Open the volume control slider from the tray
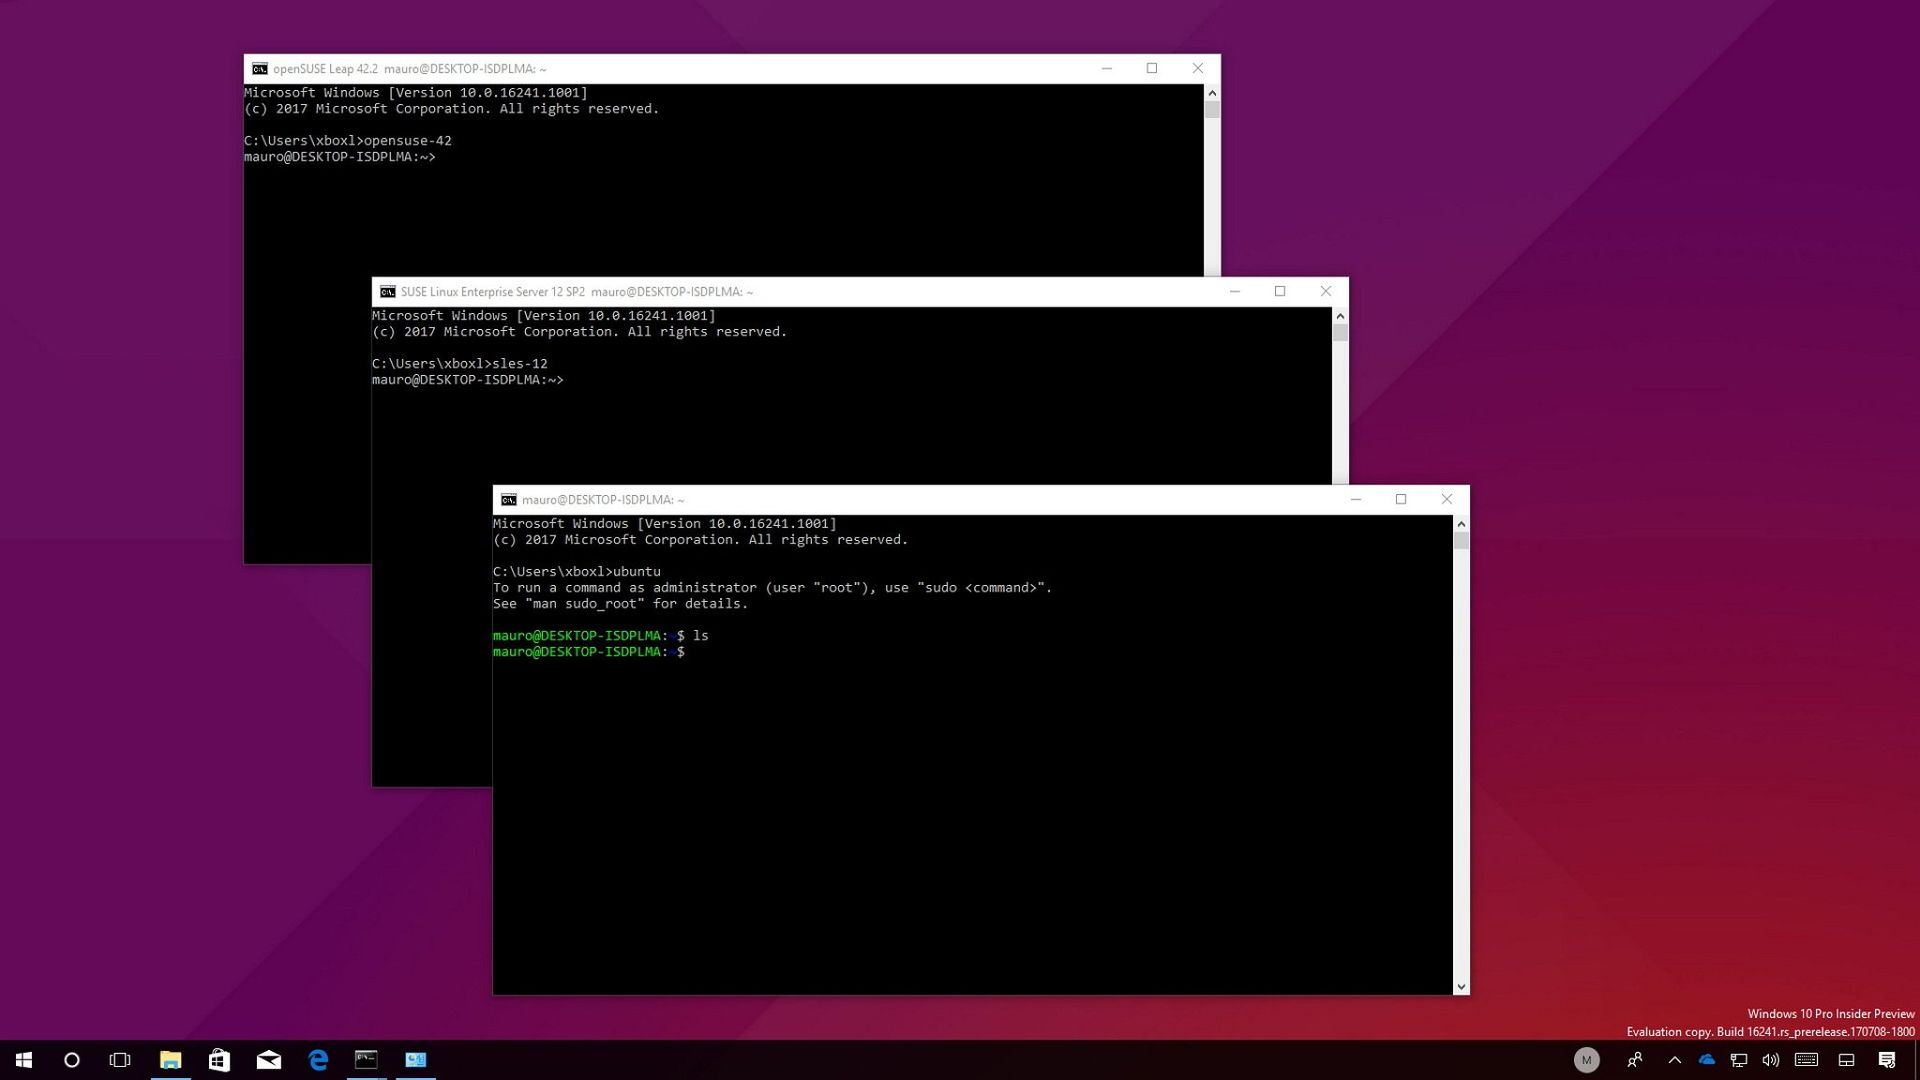Viewport: 1920px width, 1080px height. point(1771,1059)
